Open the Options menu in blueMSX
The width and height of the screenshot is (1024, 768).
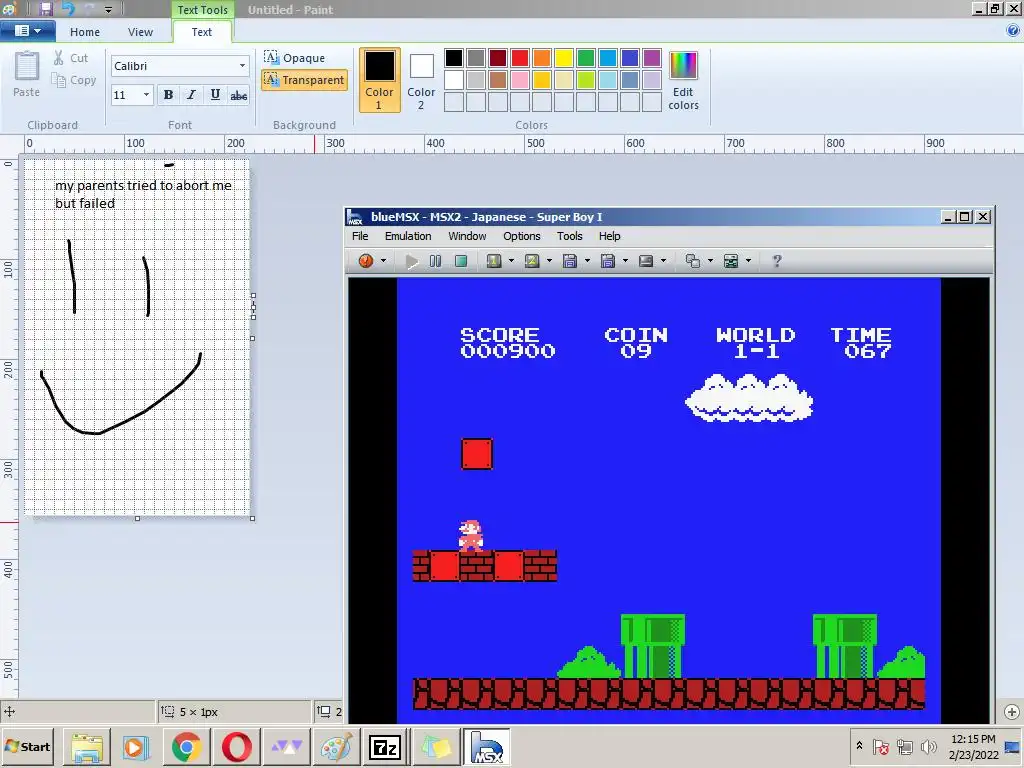click(521, 236)
